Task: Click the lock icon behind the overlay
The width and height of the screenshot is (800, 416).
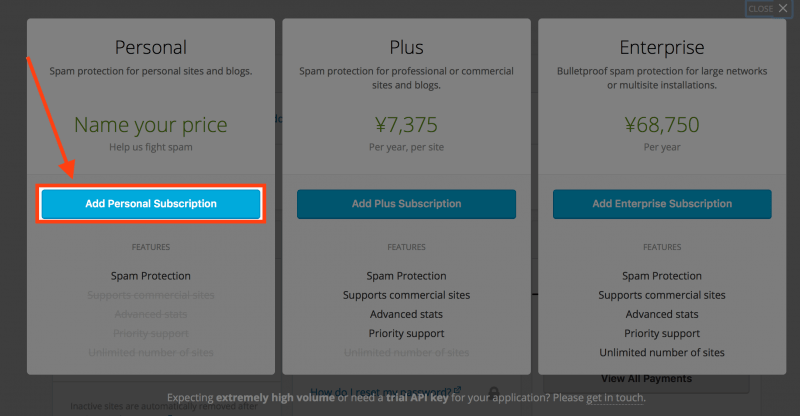Action: click(x=493, y=392)
